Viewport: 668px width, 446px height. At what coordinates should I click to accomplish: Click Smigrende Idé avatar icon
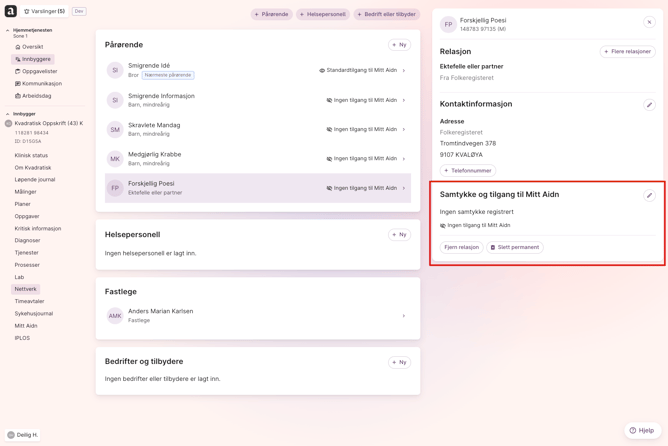point(115,71)
